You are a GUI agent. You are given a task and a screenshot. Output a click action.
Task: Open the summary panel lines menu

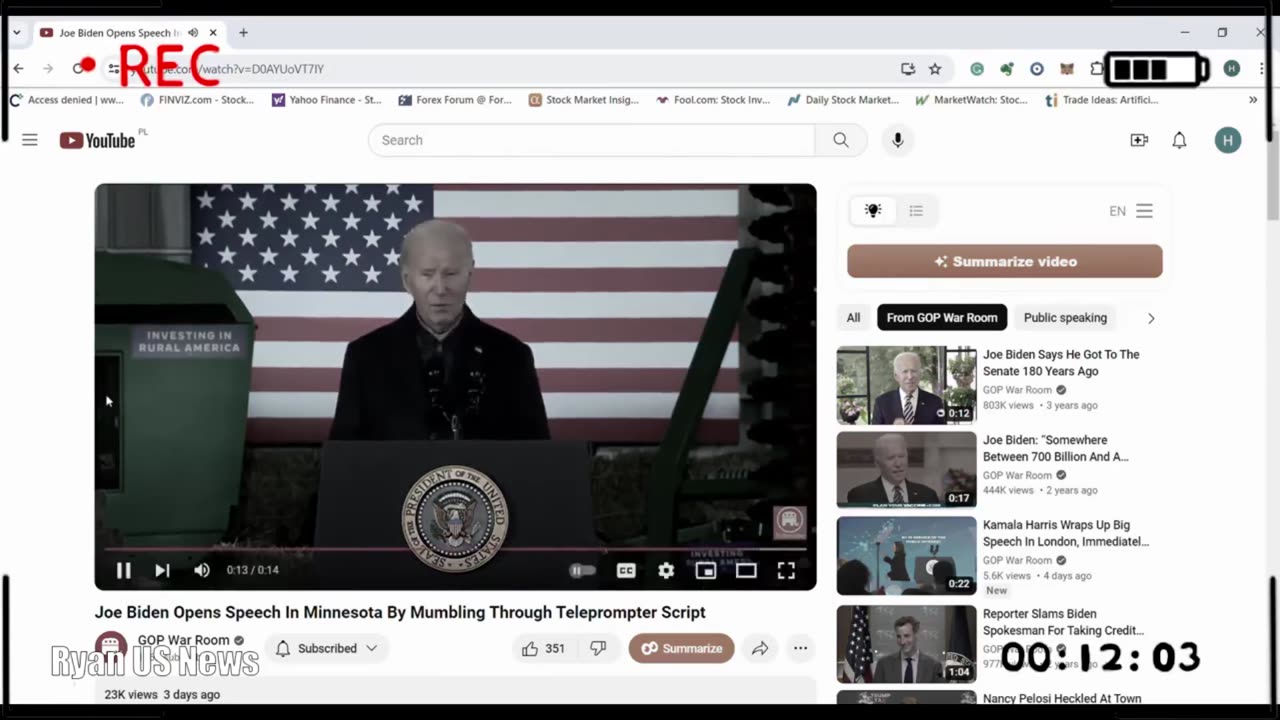[x=1145, y=211]
